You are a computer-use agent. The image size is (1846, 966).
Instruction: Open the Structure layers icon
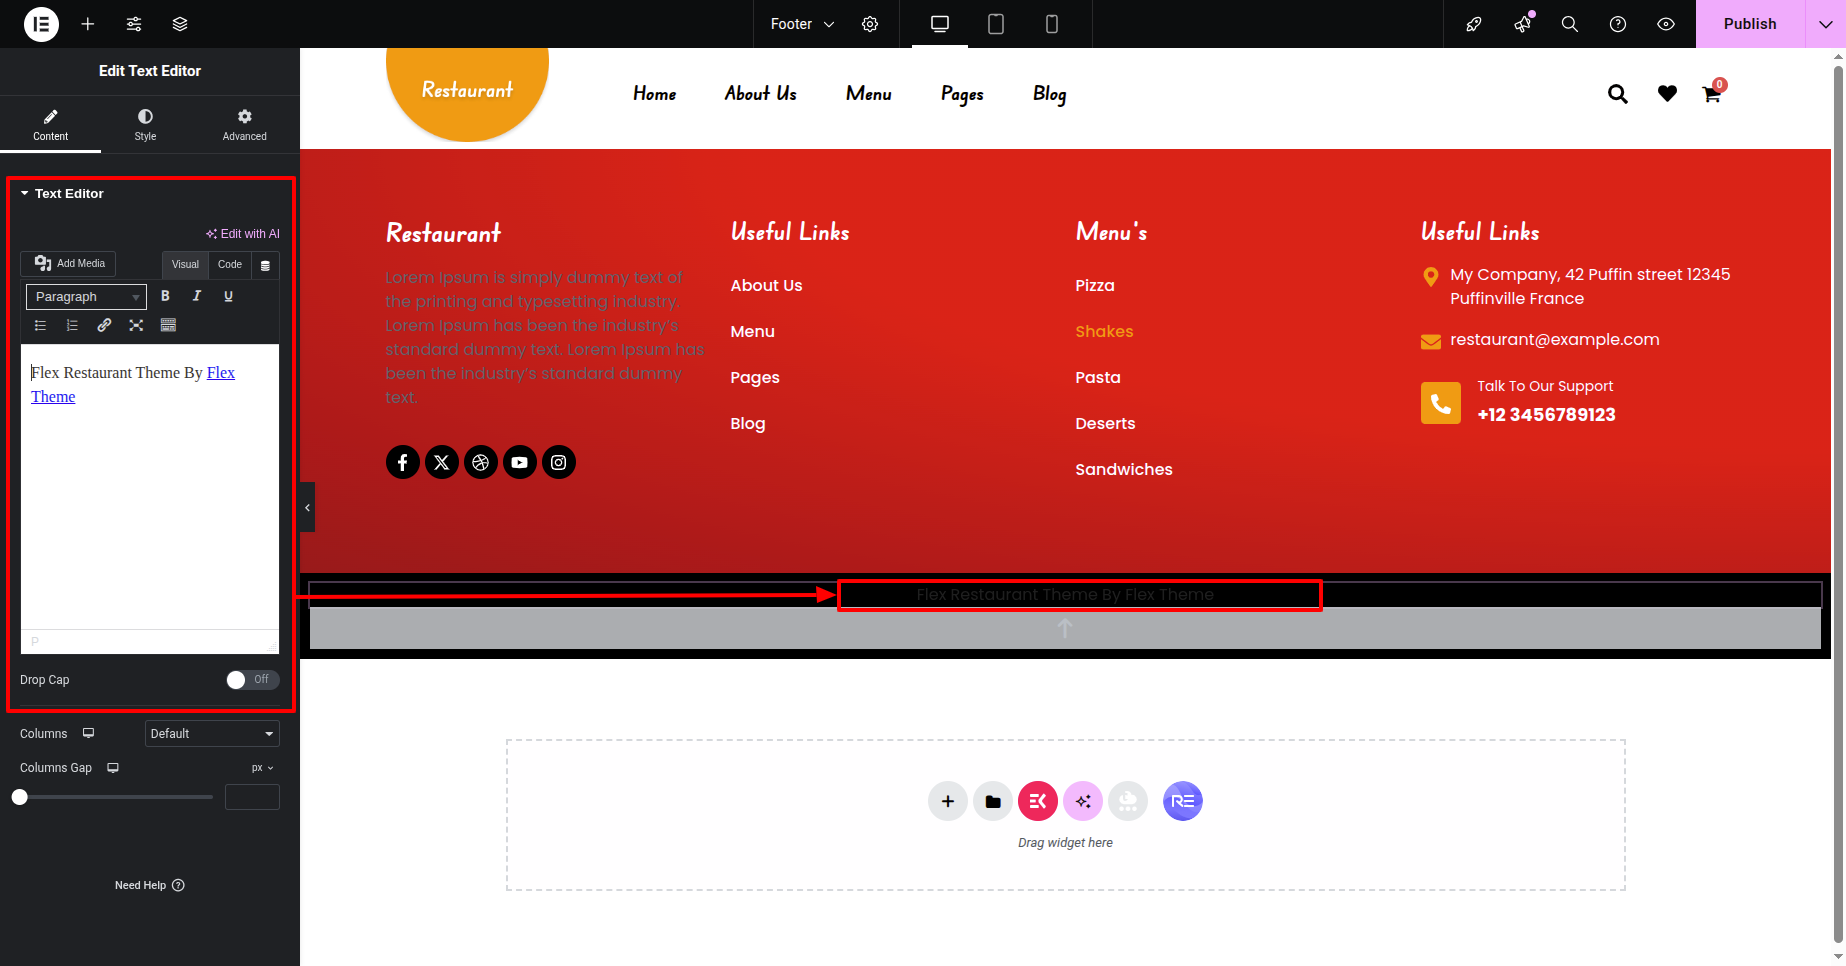pyautogui.click(x=180, y=24)
